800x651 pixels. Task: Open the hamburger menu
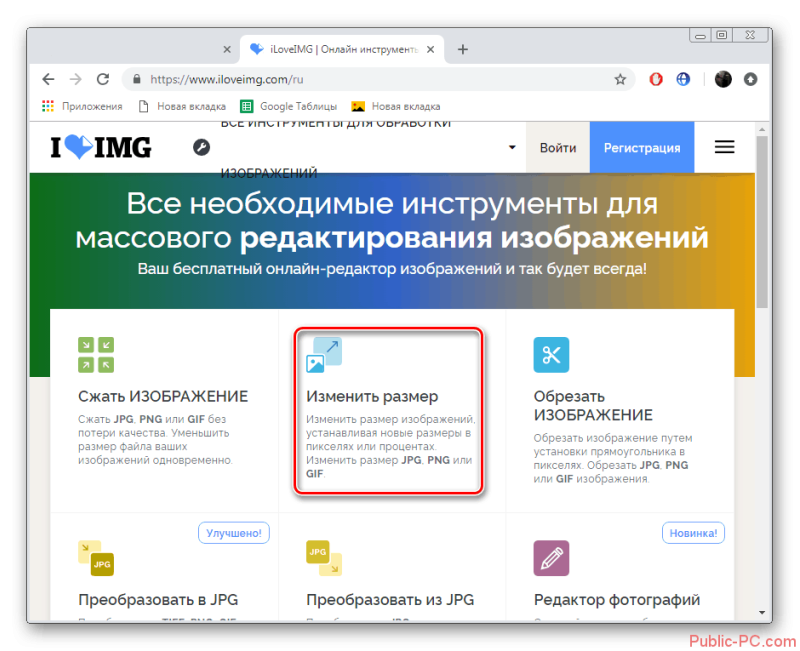point(724,147)
